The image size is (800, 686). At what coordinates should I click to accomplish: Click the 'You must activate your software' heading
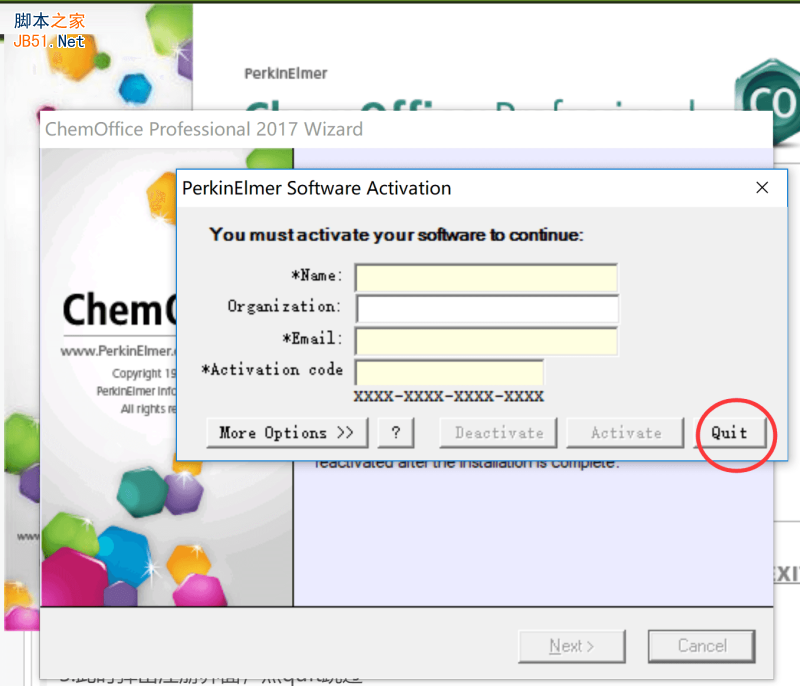click(x=396, y=235)
